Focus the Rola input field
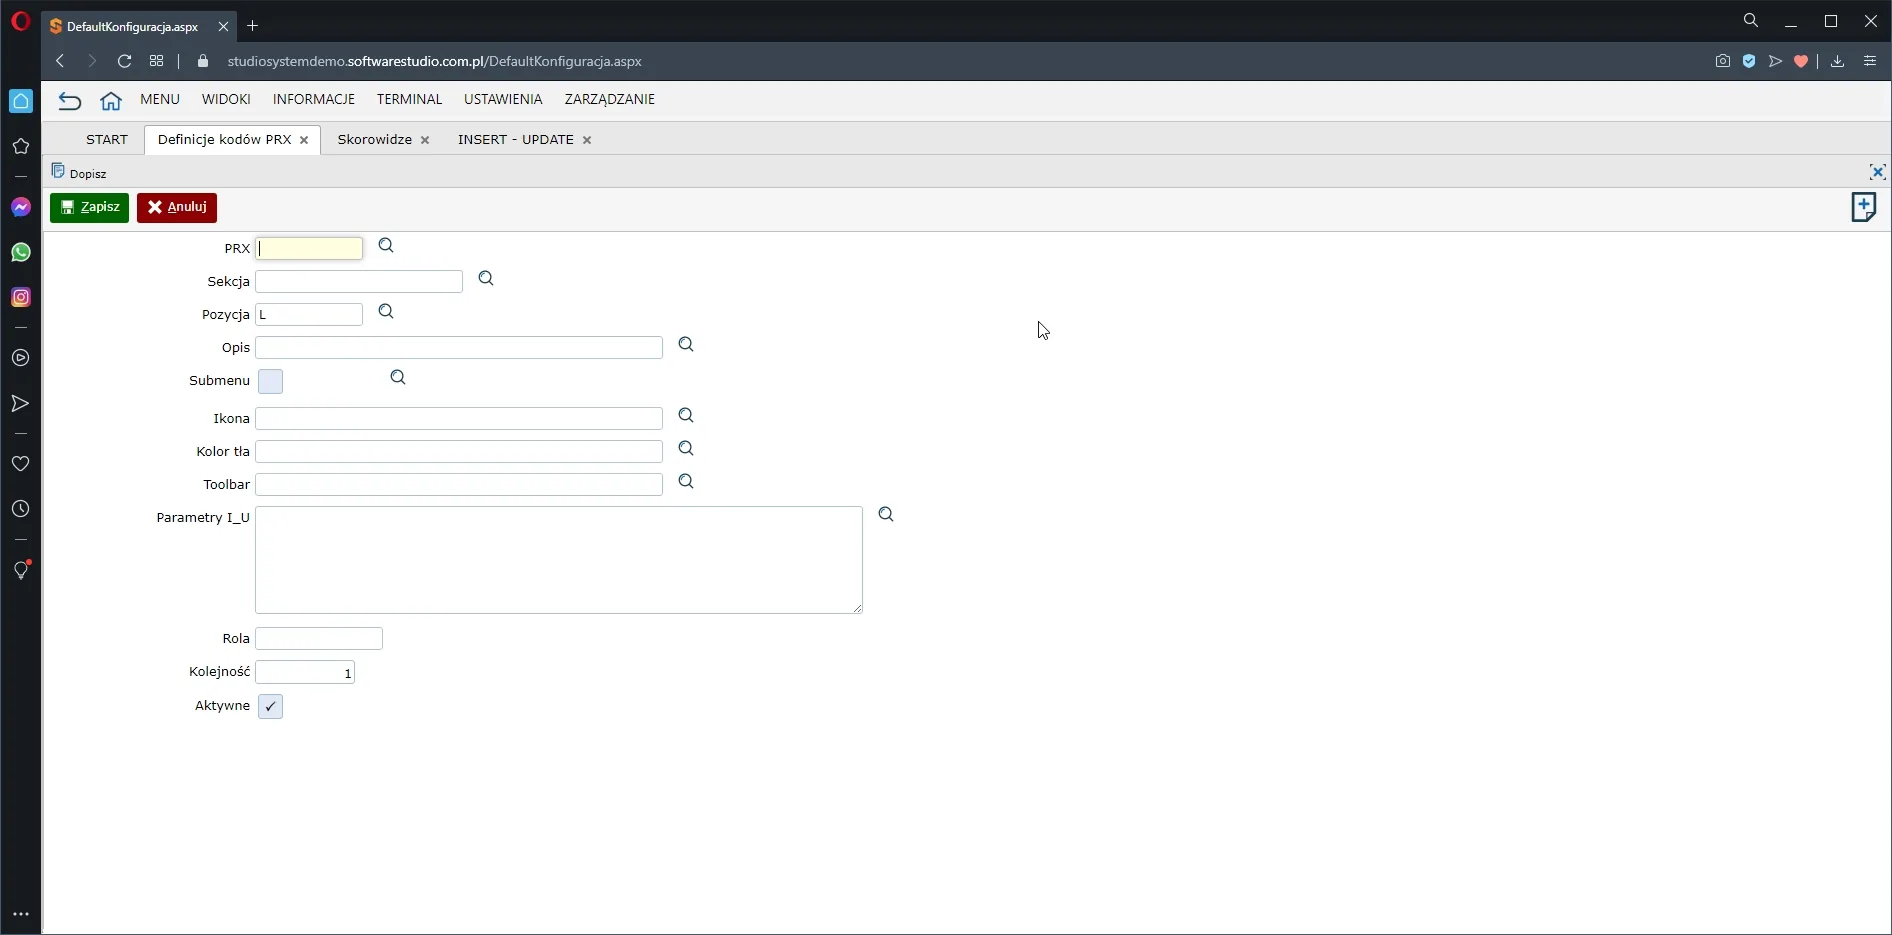Image resolution: width=1892 pixels, height=935 pixels. (319, 638)
